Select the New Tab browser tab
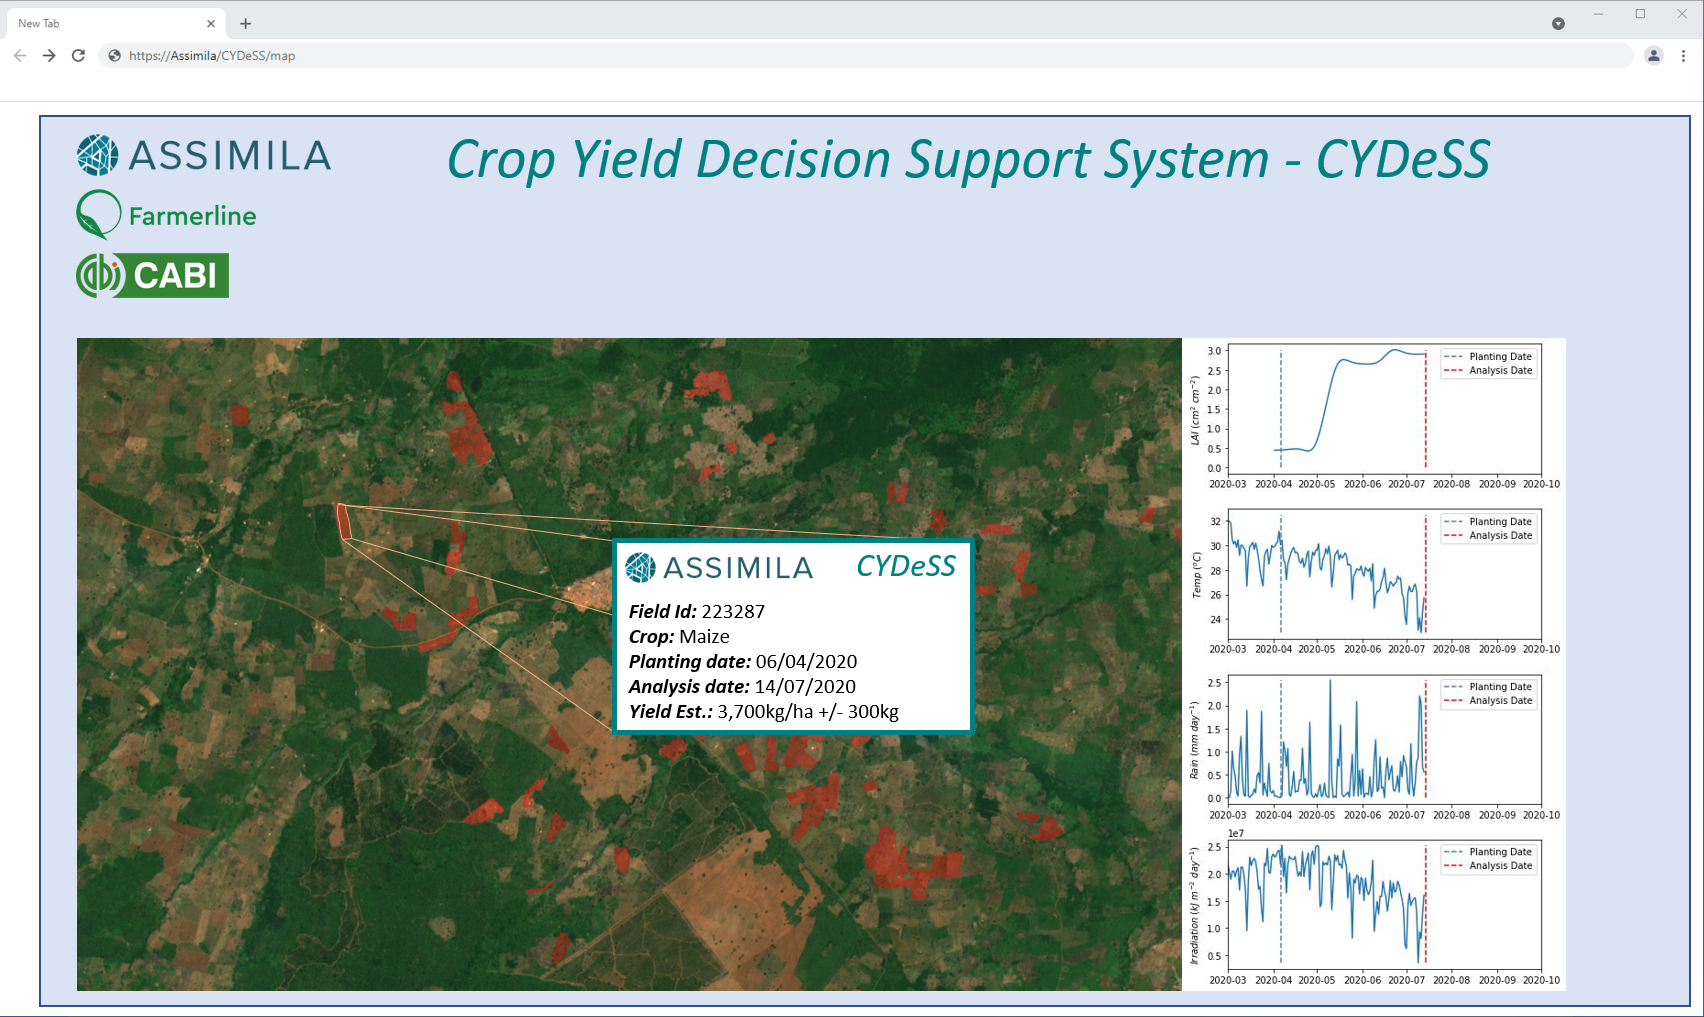Screen dimensions: 1704x1017 pyautogui.click(x=100, y=23)
